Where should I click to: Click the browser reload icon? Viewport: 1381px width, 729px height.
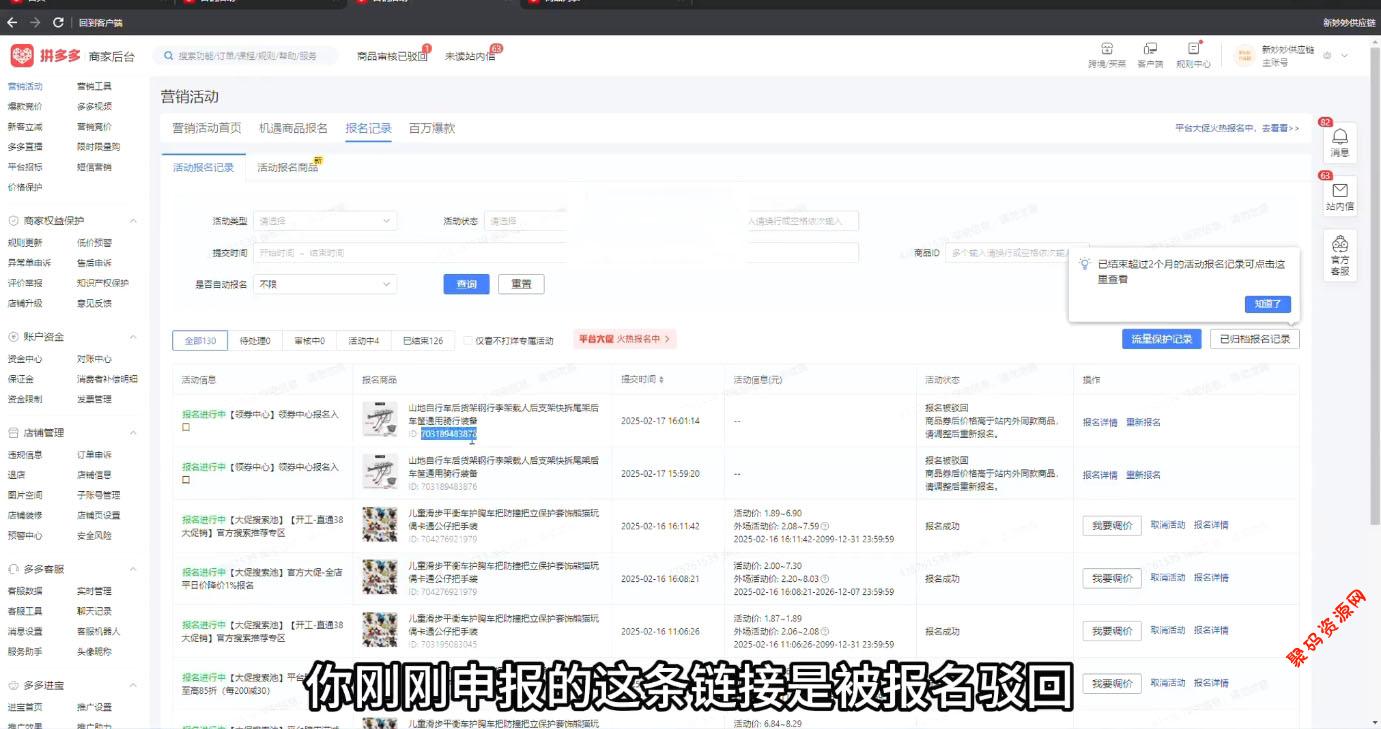click(x=58, y=22)
